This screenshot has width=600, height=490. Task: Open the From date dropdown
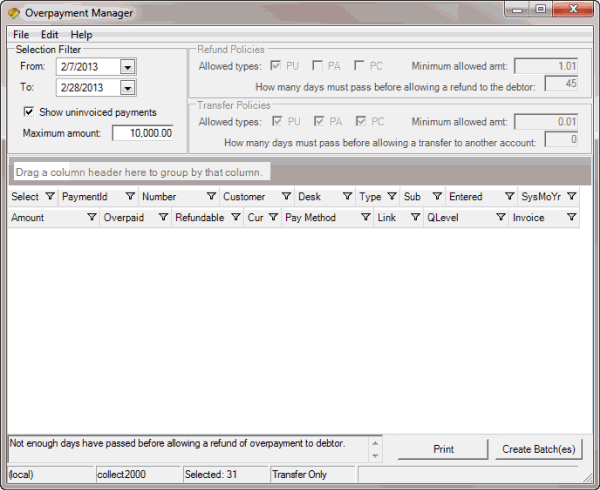pyautogui.click(x=127, y=67)
